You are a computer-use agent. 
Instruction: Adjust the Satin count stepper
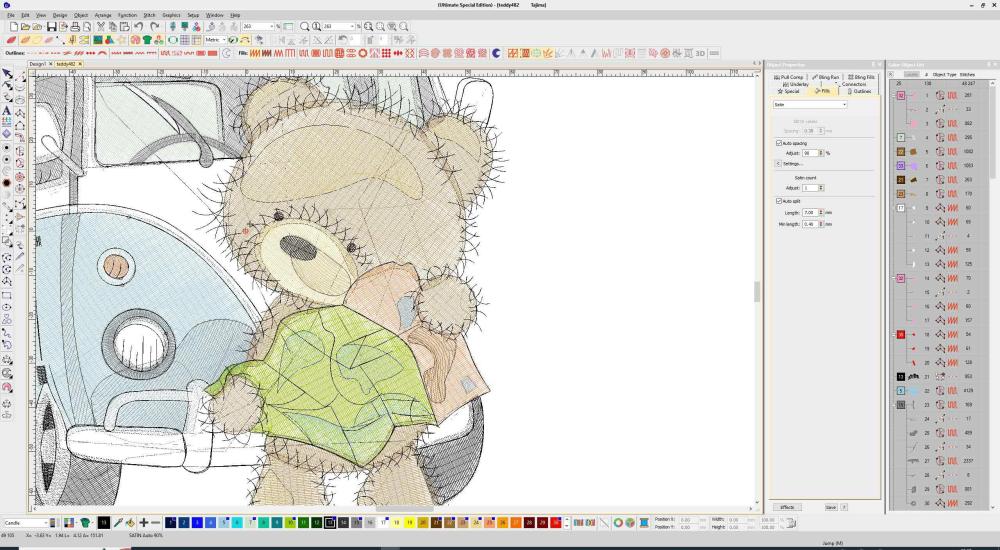click(x=821, y=188)
